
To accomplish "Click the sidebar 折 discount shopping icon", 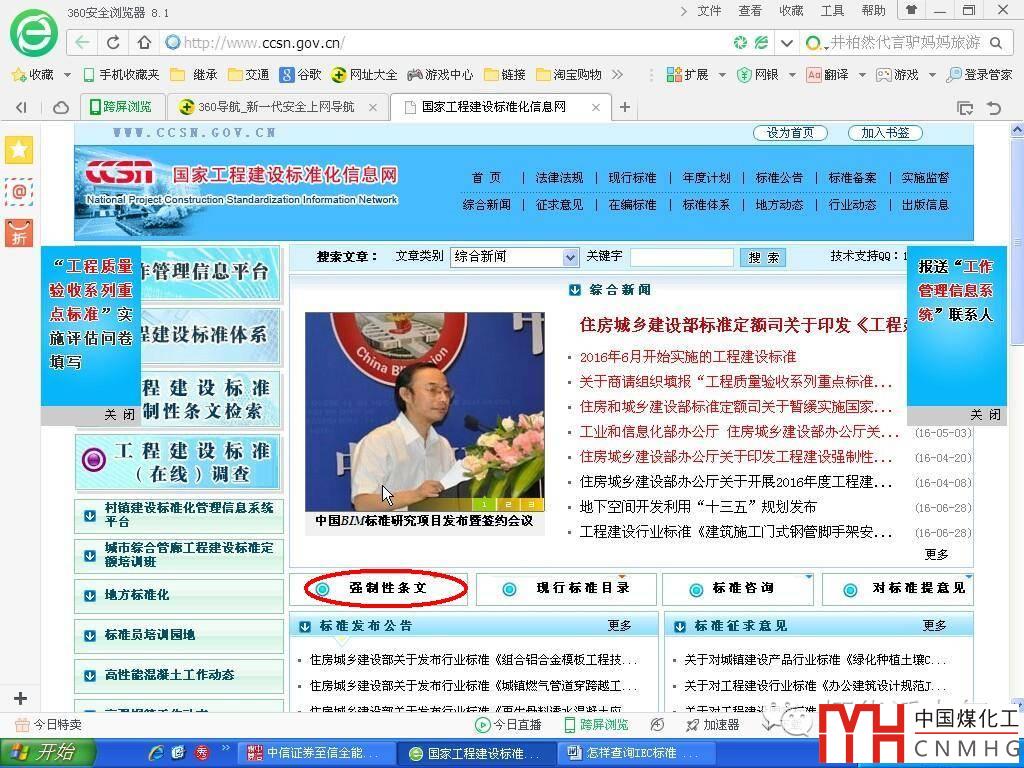I will [19, 233].
